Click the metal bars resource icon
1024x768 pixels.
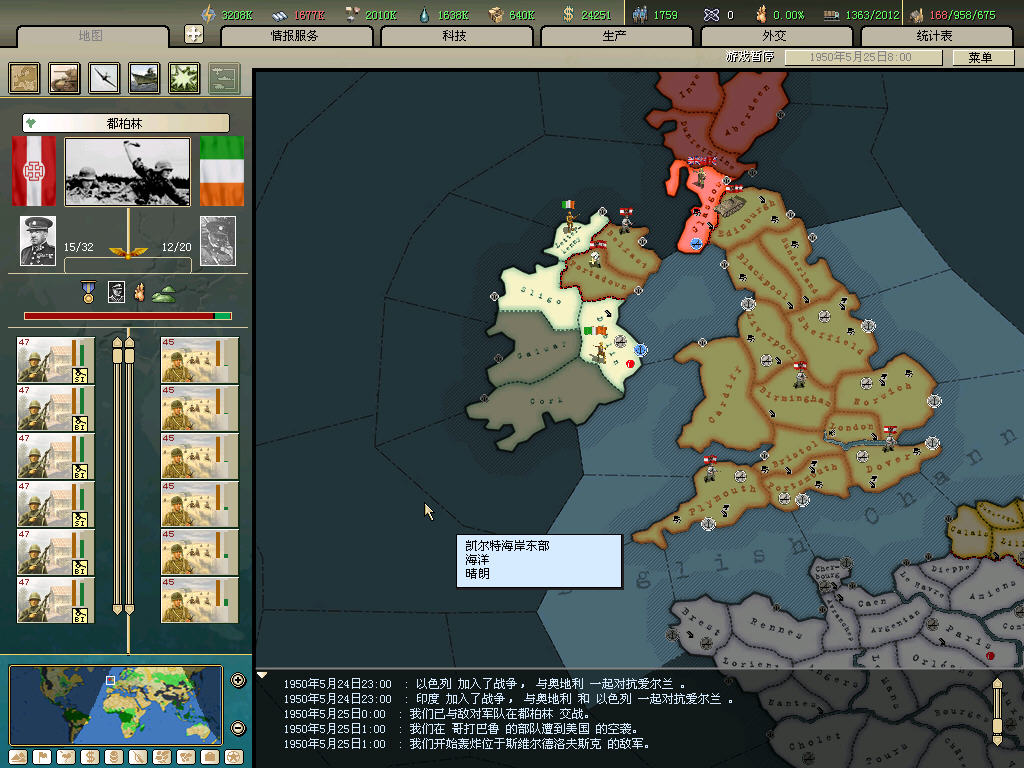point(280,14)
